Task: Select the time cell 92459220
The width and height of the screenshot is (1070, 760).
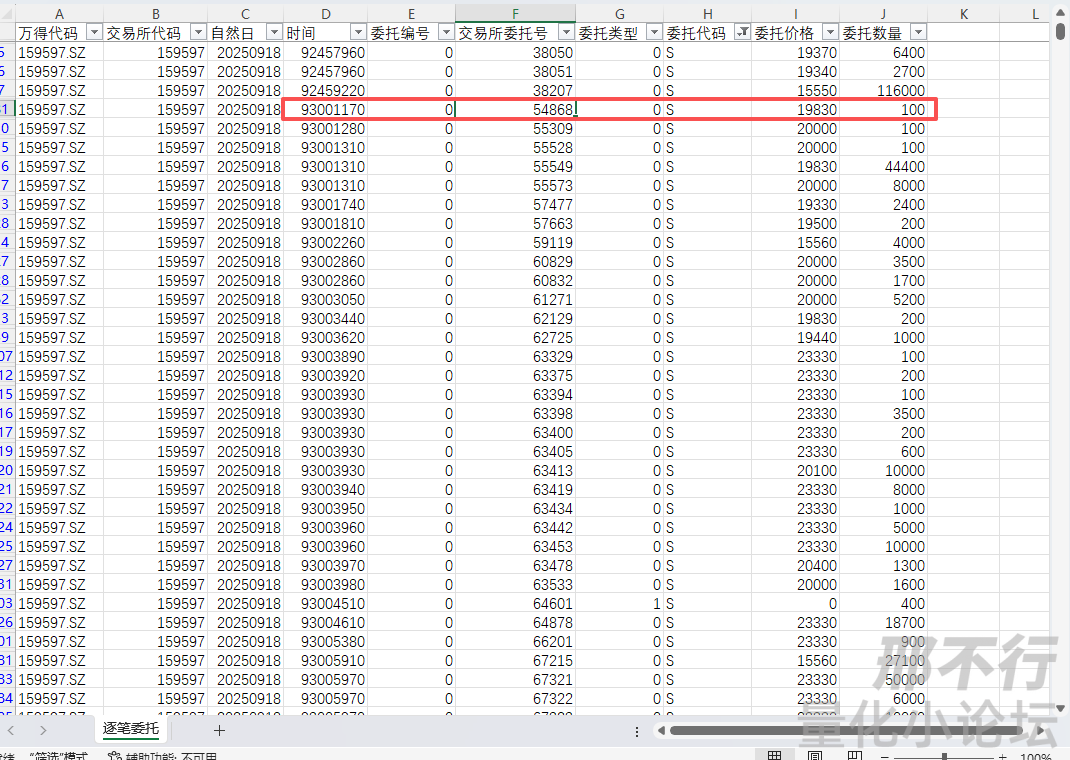Action: pyautogui.click(x=326, y=91)
